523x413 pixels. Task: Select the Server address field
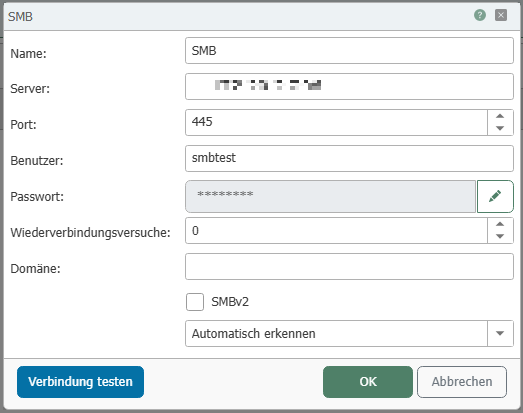[349, 86]
